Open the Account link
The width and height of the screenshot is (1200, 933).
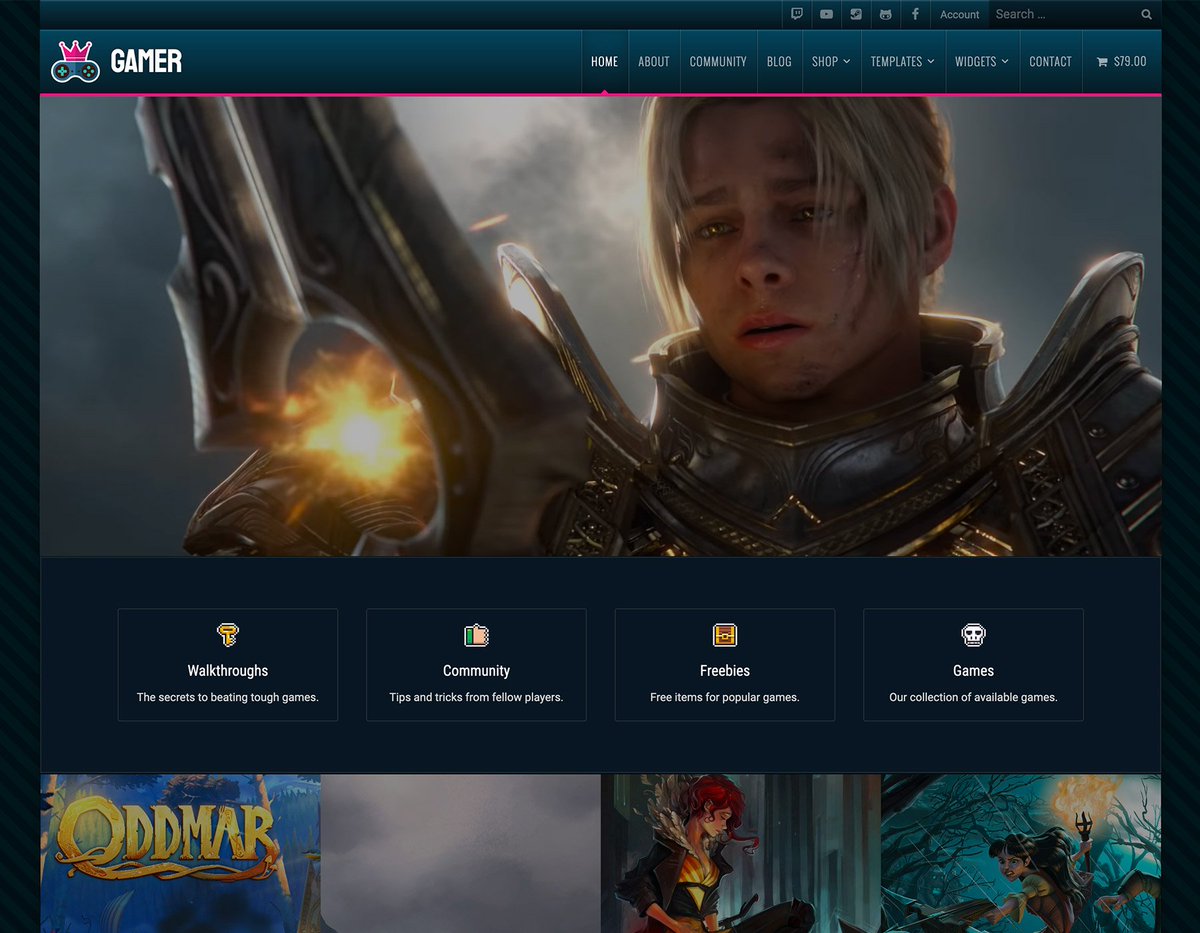[x=960, y=14]
